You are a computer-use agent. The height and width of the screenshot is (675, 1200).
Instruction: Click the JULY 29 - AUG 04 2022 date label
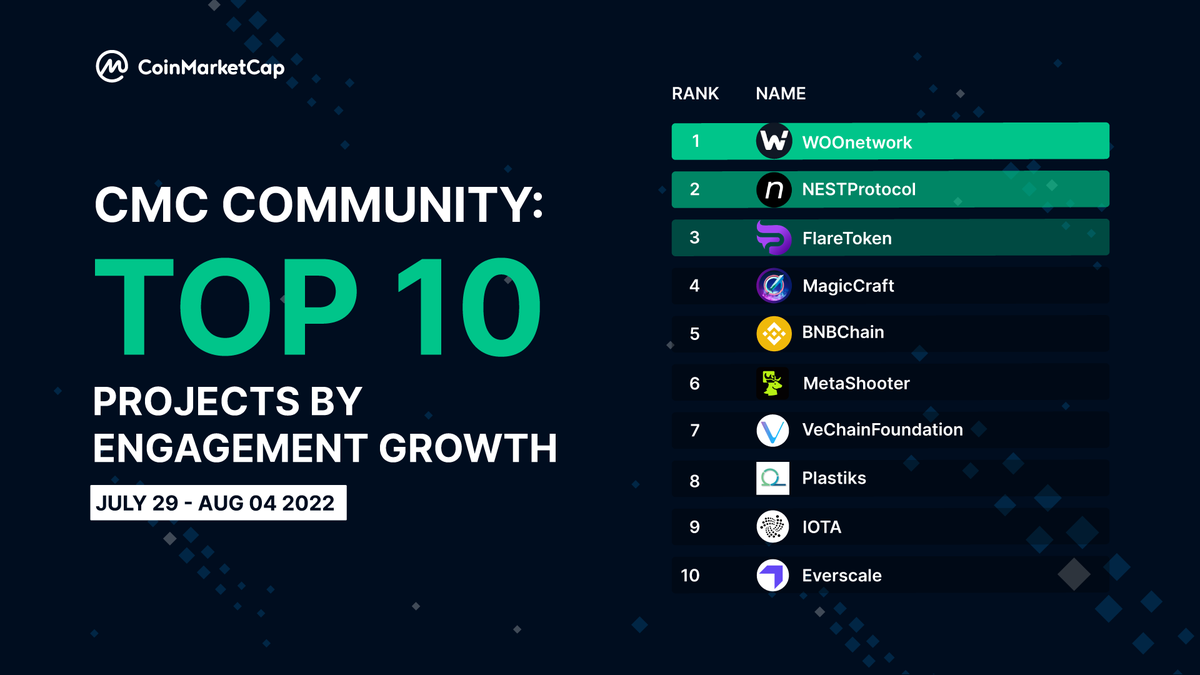[218, 503]
